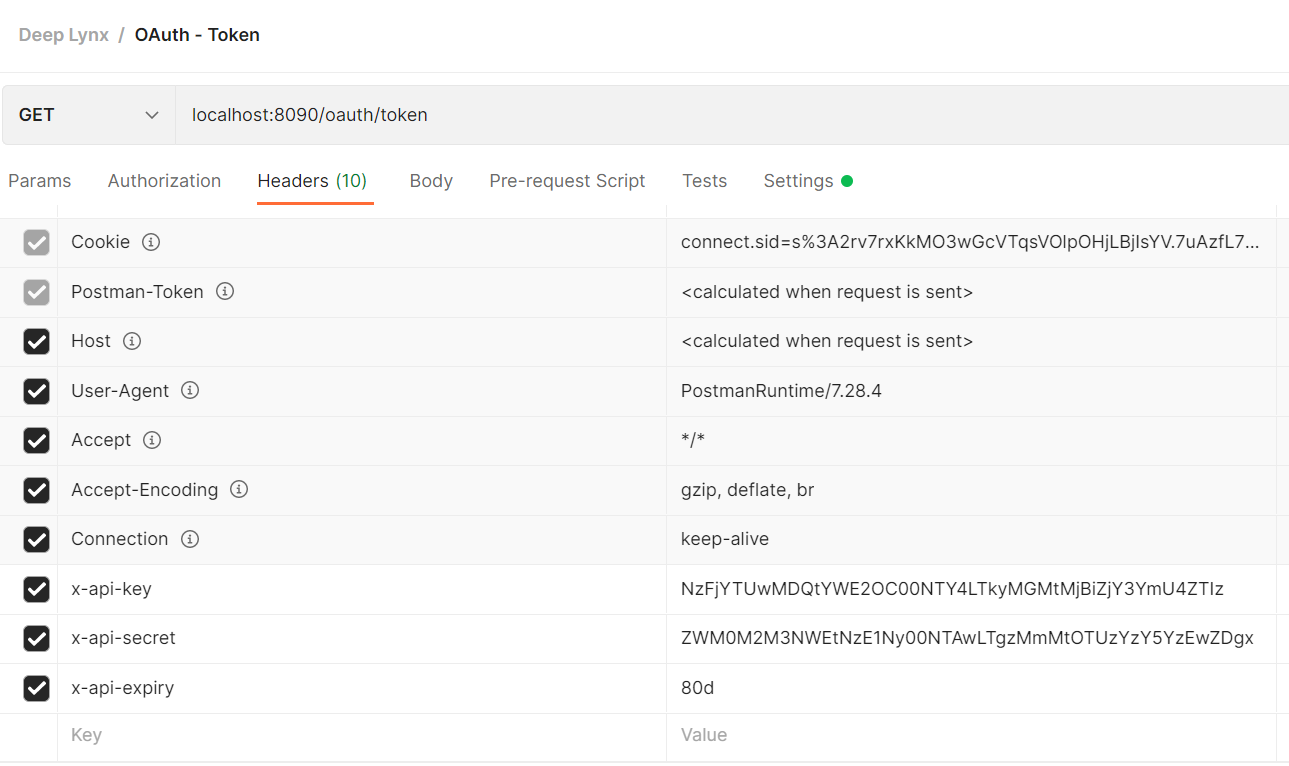
Task: Uncheck the Connection header checkbox
Action: pyautogui.click(x=36, y=539)
